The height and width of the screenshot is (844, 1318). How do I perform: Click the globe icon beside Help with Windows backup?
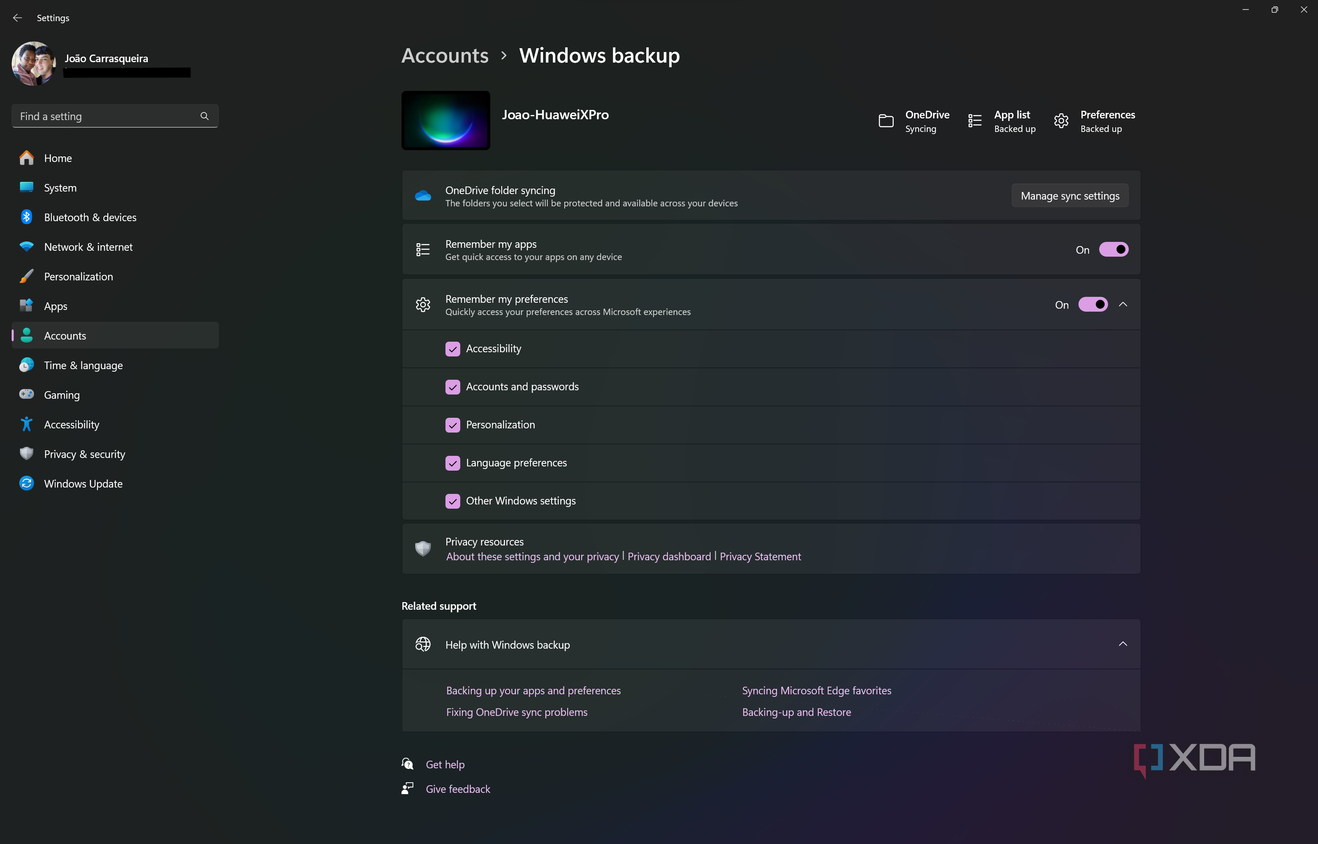pos(423,645)
